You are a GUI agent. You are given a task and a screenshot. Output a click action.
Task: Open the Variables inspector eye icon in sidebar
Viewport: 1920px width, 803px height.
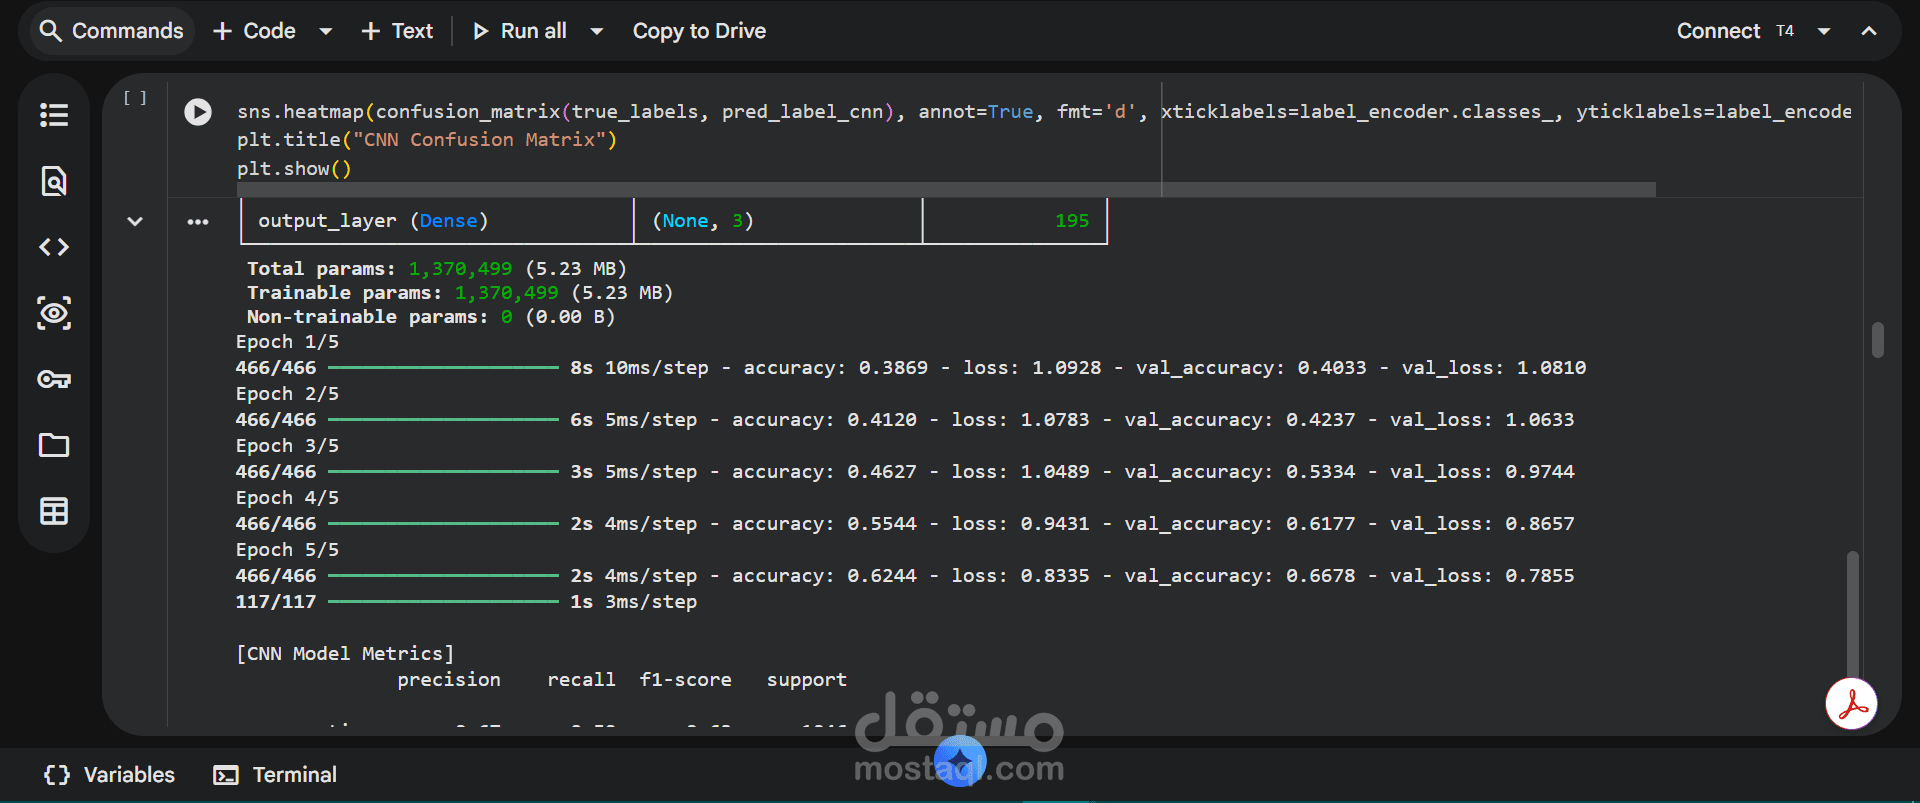(54, 313)
